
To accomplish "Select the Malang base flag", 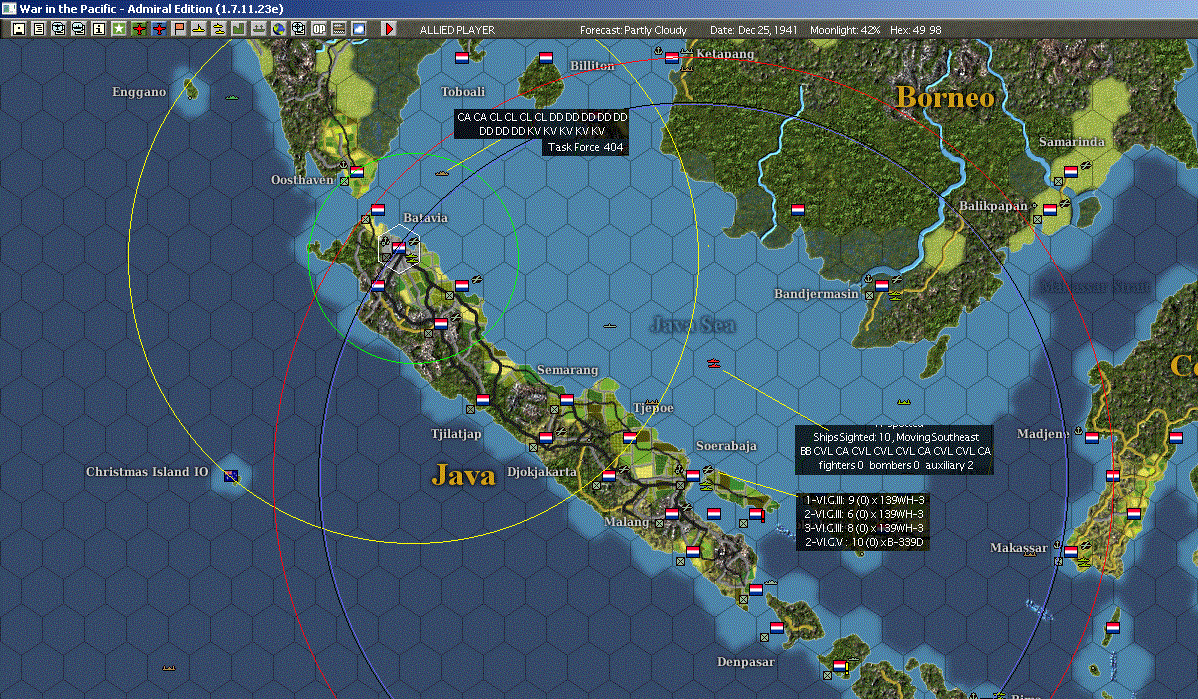I will 672,513.
